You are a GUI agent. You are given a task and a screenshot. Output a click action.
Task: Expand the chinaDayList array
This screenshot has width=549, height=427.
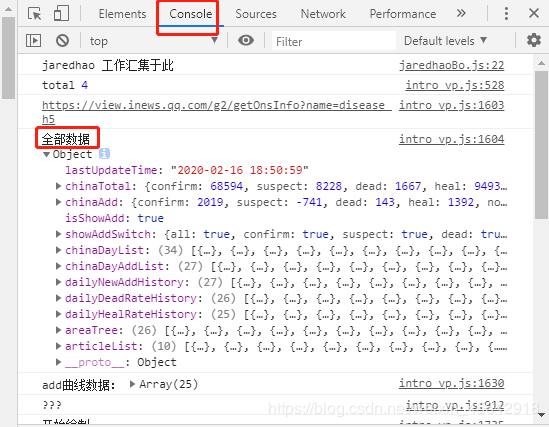click(x=58, y=250)
